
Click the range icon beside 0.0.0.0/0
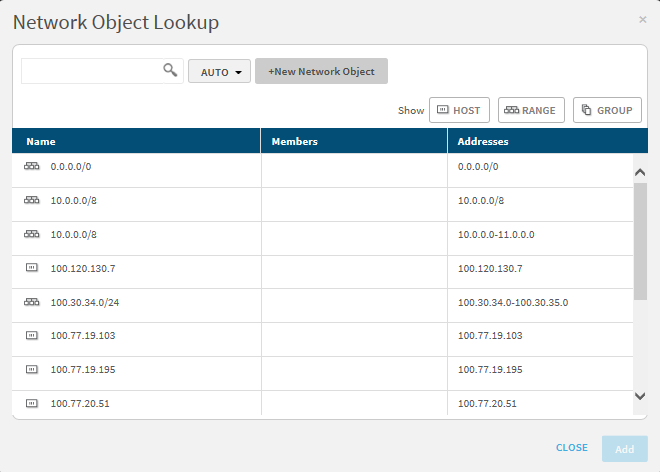click(x=31, y=167)
